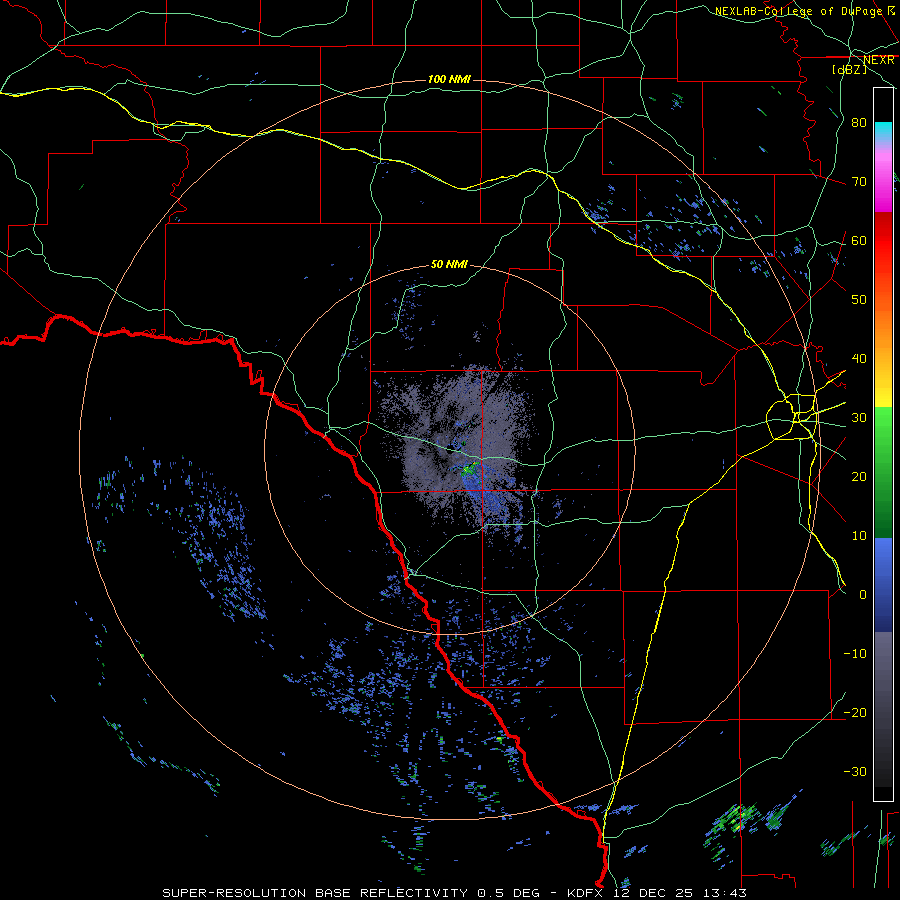
Task: Click the -20 dBZ scale value
Action: pyautogui.click(x=855, y=713)
